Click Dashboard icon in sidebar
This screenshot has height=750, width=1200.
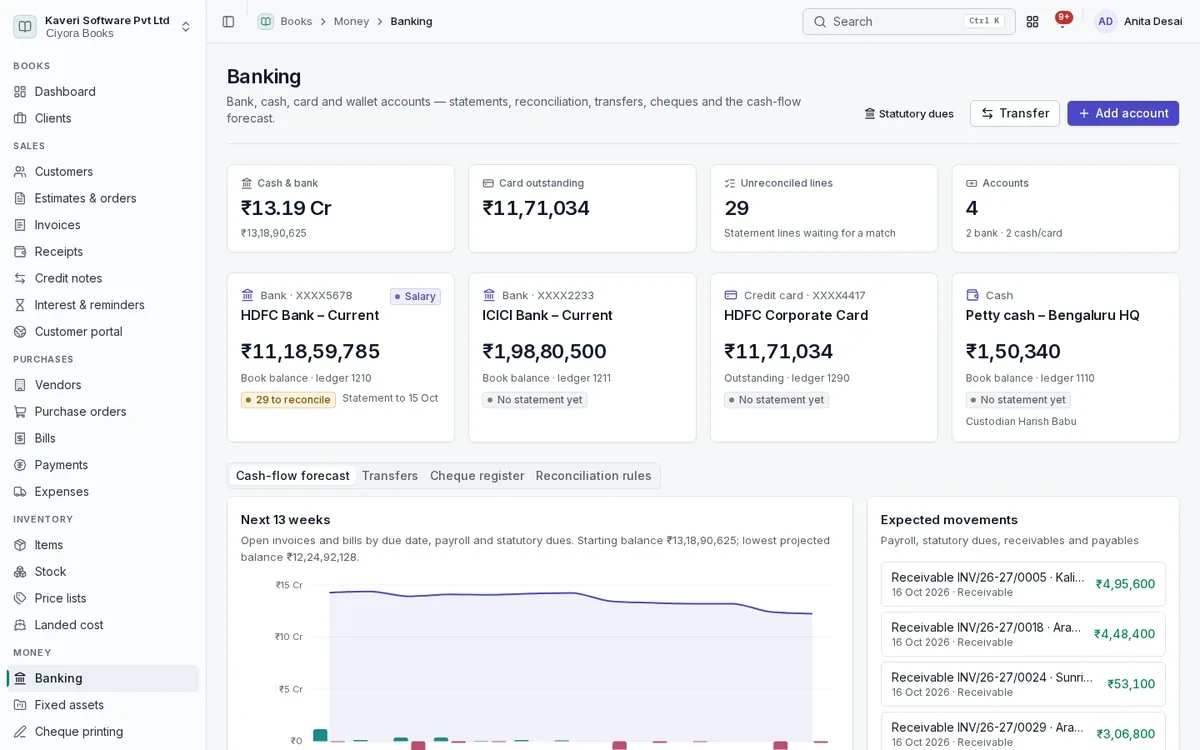pos(20,91)
